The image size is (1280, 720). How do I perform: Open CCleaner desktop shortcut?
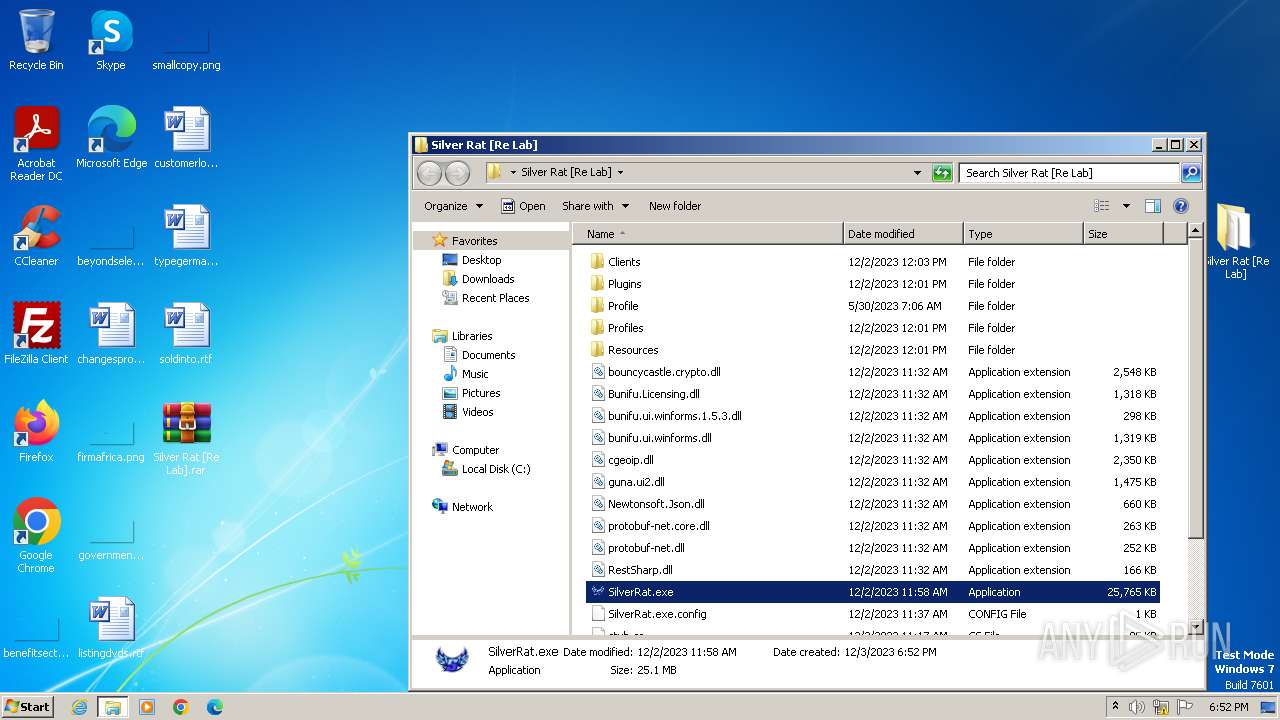(36, 236)
